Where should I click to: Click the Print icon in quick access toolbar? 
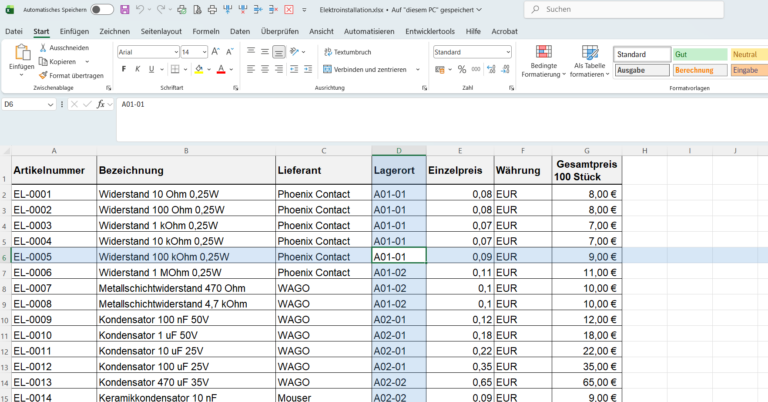click(x=212, y=9)
